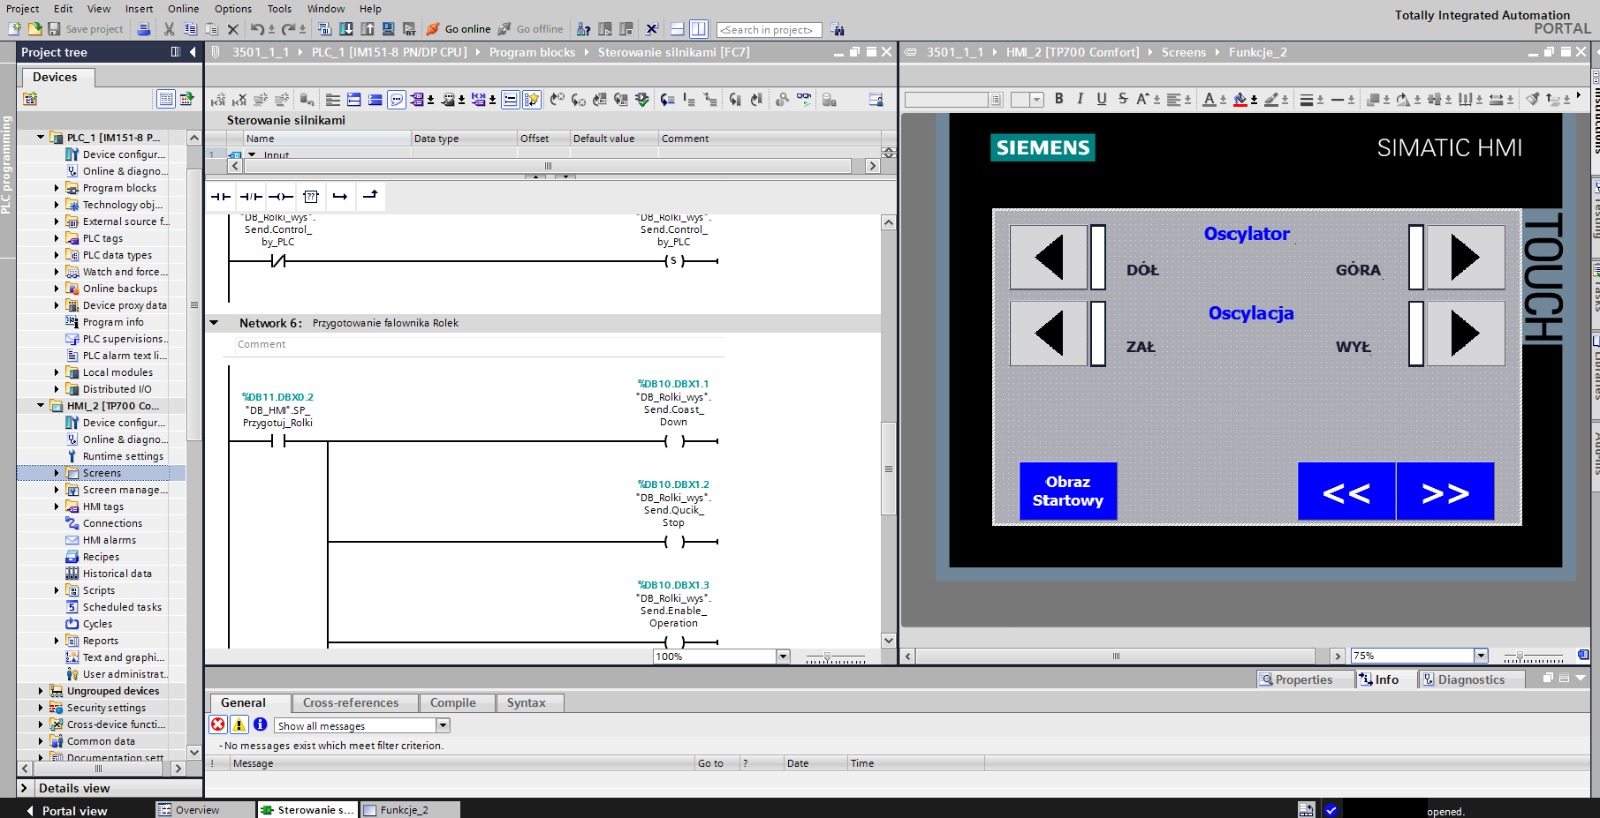1600x818 pixels.
Task: Toggle the error messages filter
Action: click(x=218, y=725)
